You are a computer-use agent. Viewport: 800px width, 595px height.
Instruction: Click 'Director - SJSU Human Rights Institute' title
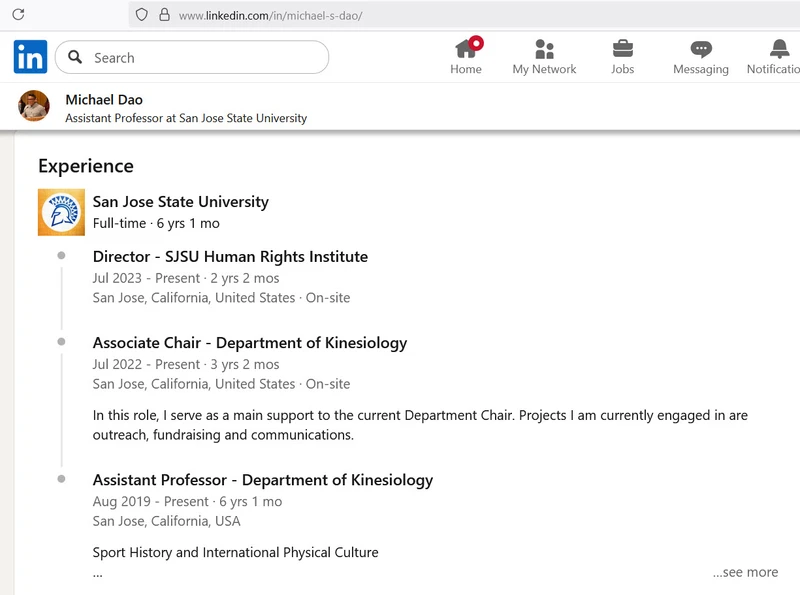coord(230,257)
